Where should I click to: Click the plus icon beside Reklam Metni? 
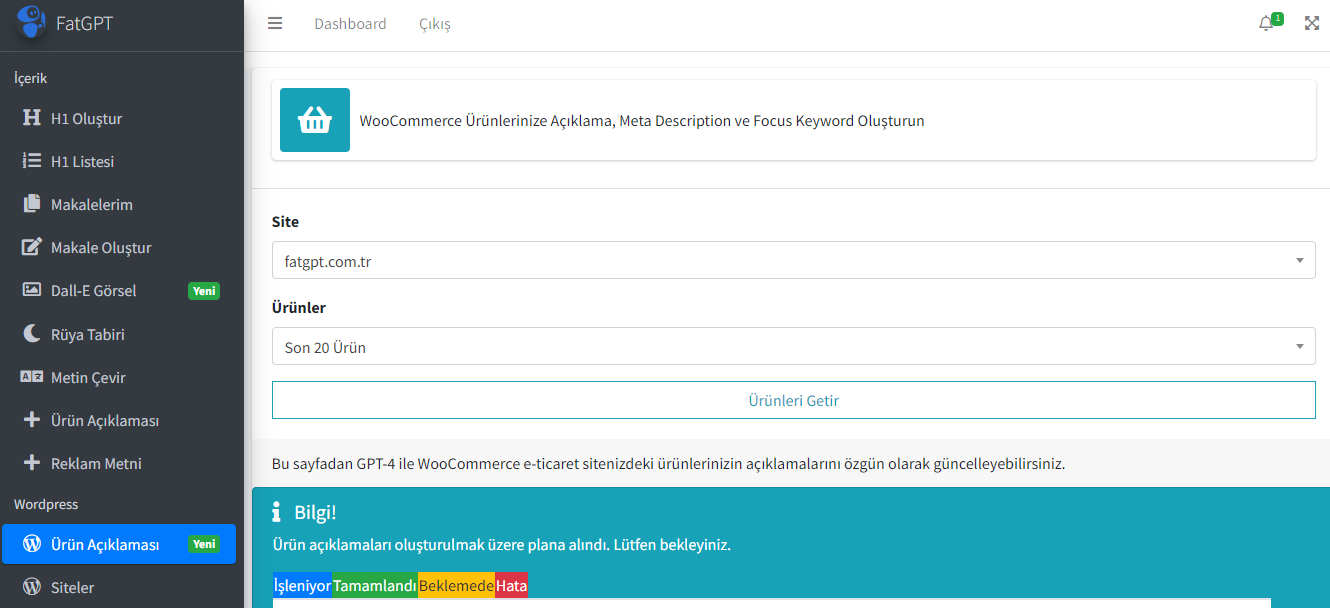32,464
